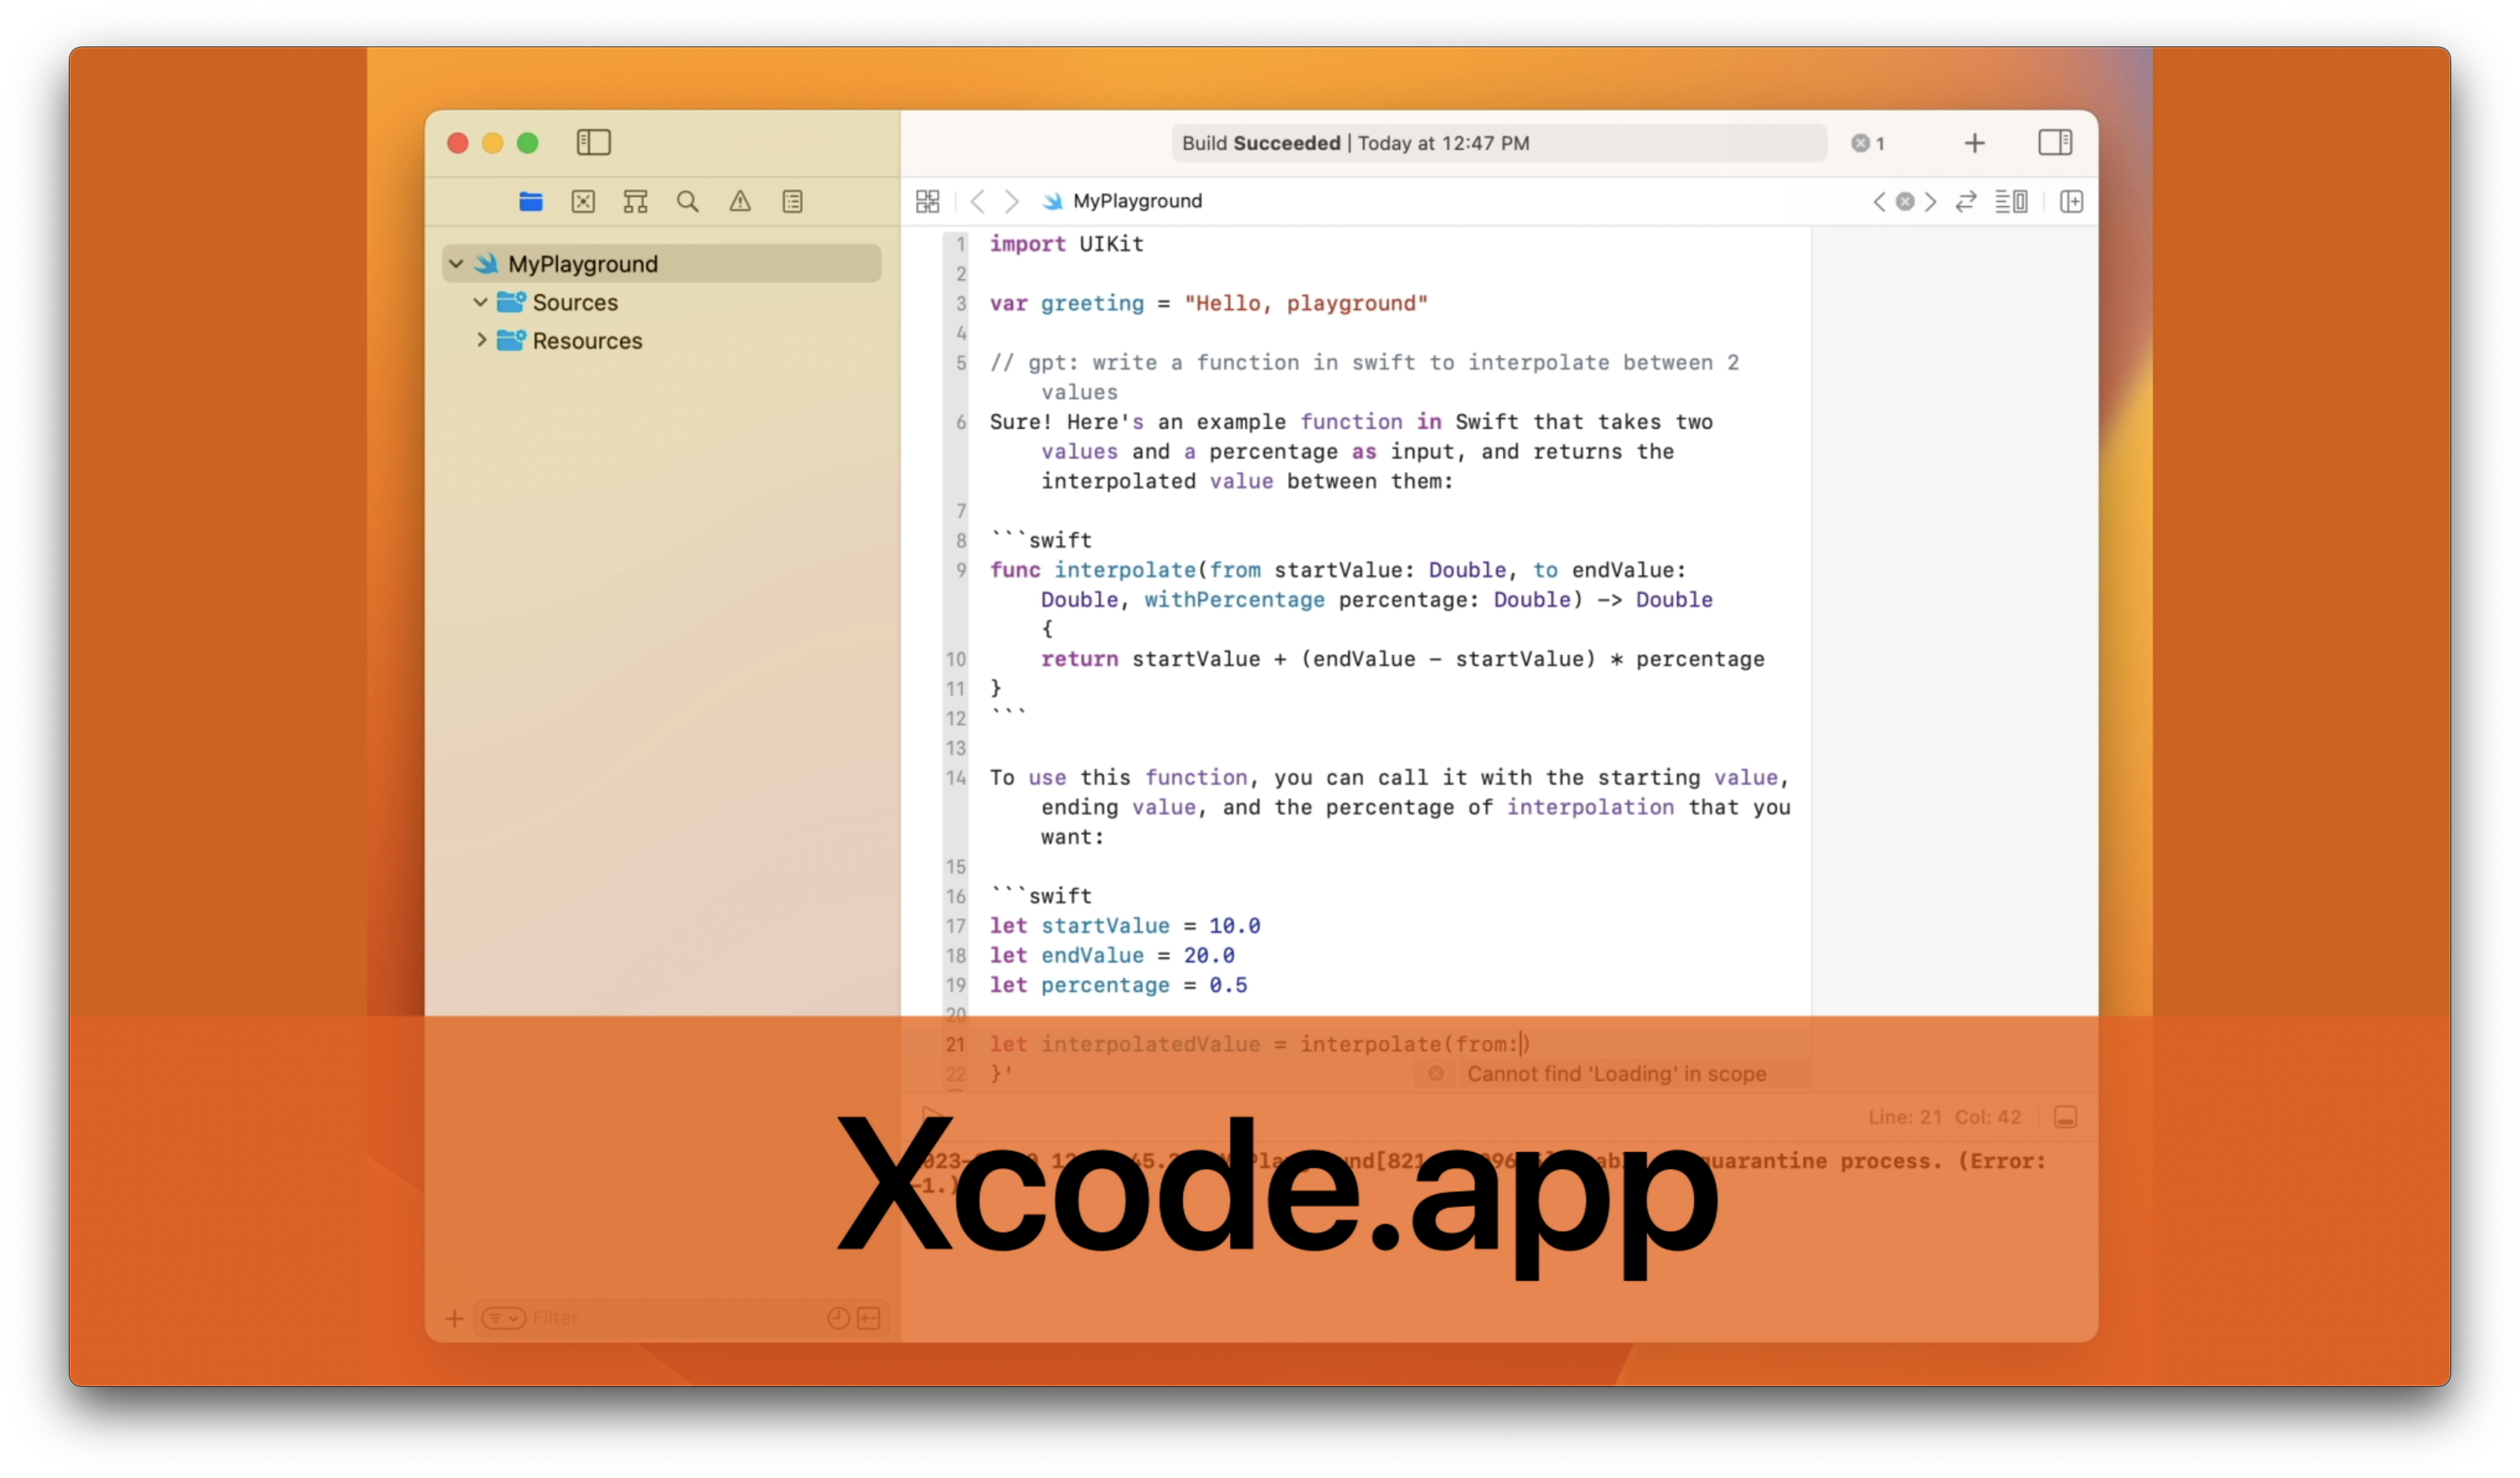Click the Line 21 Col 42 indicator
Screen dimensions: 2520x1478
pyautogui.click(x=1944, y=1117)
